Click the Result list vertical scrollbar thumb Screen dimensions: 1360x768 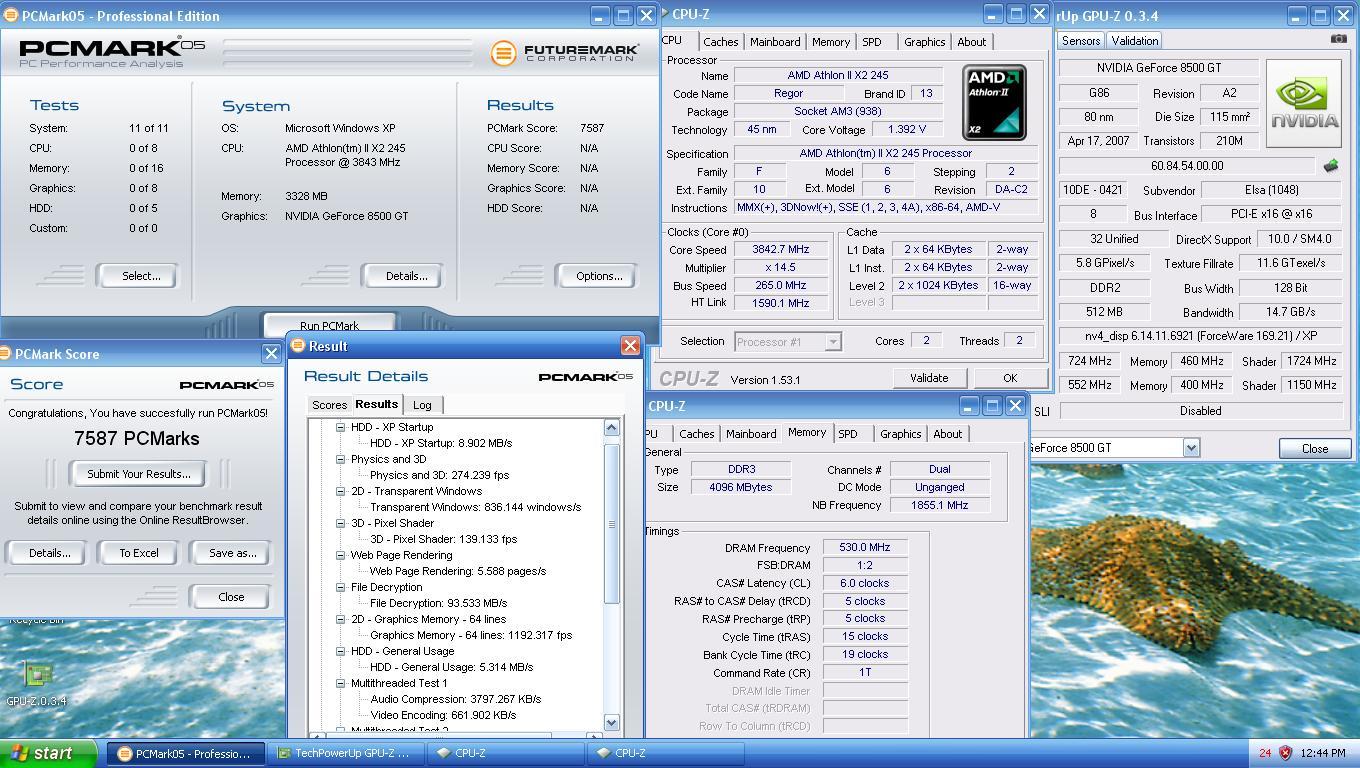point(612,523)
